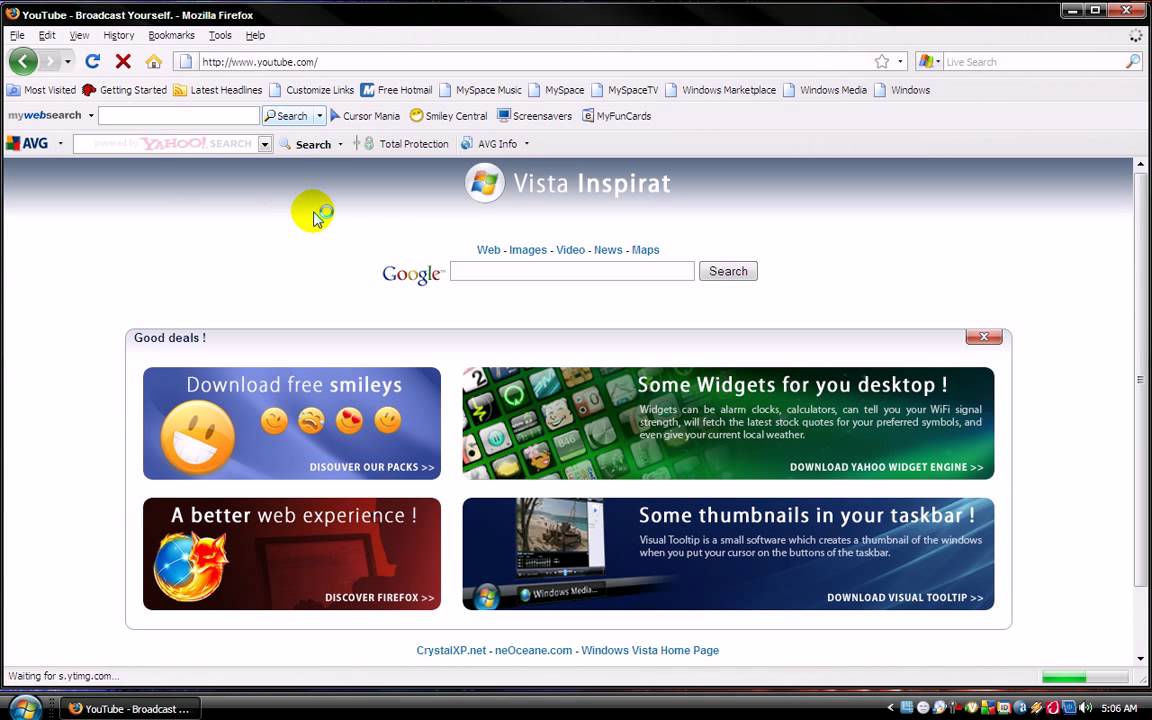This screenshot has height=720, width=1152.
Task: Open the Latest Headlines feed bookmark
Action: pos(217,90)
